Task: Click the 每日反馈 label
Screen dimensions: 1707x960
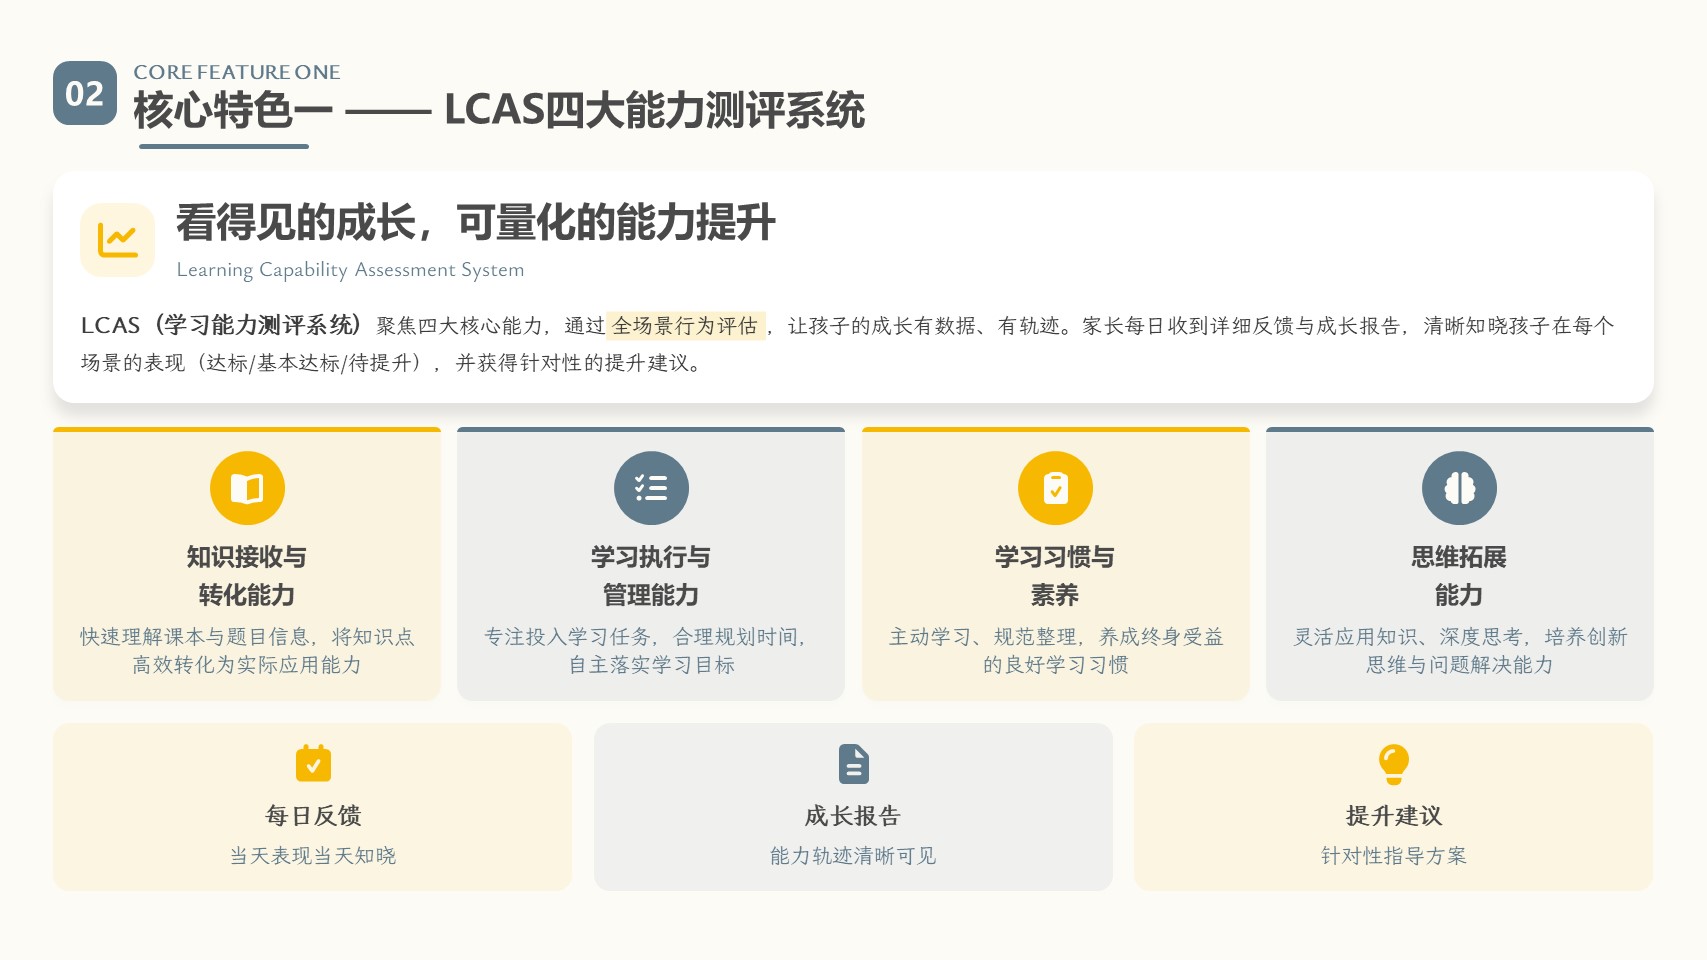Action: coord(313,816)
